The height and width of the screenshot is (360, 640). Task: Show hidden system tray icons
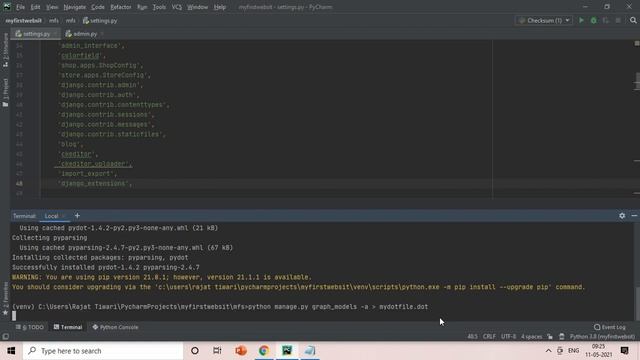(x=548, y=351)
